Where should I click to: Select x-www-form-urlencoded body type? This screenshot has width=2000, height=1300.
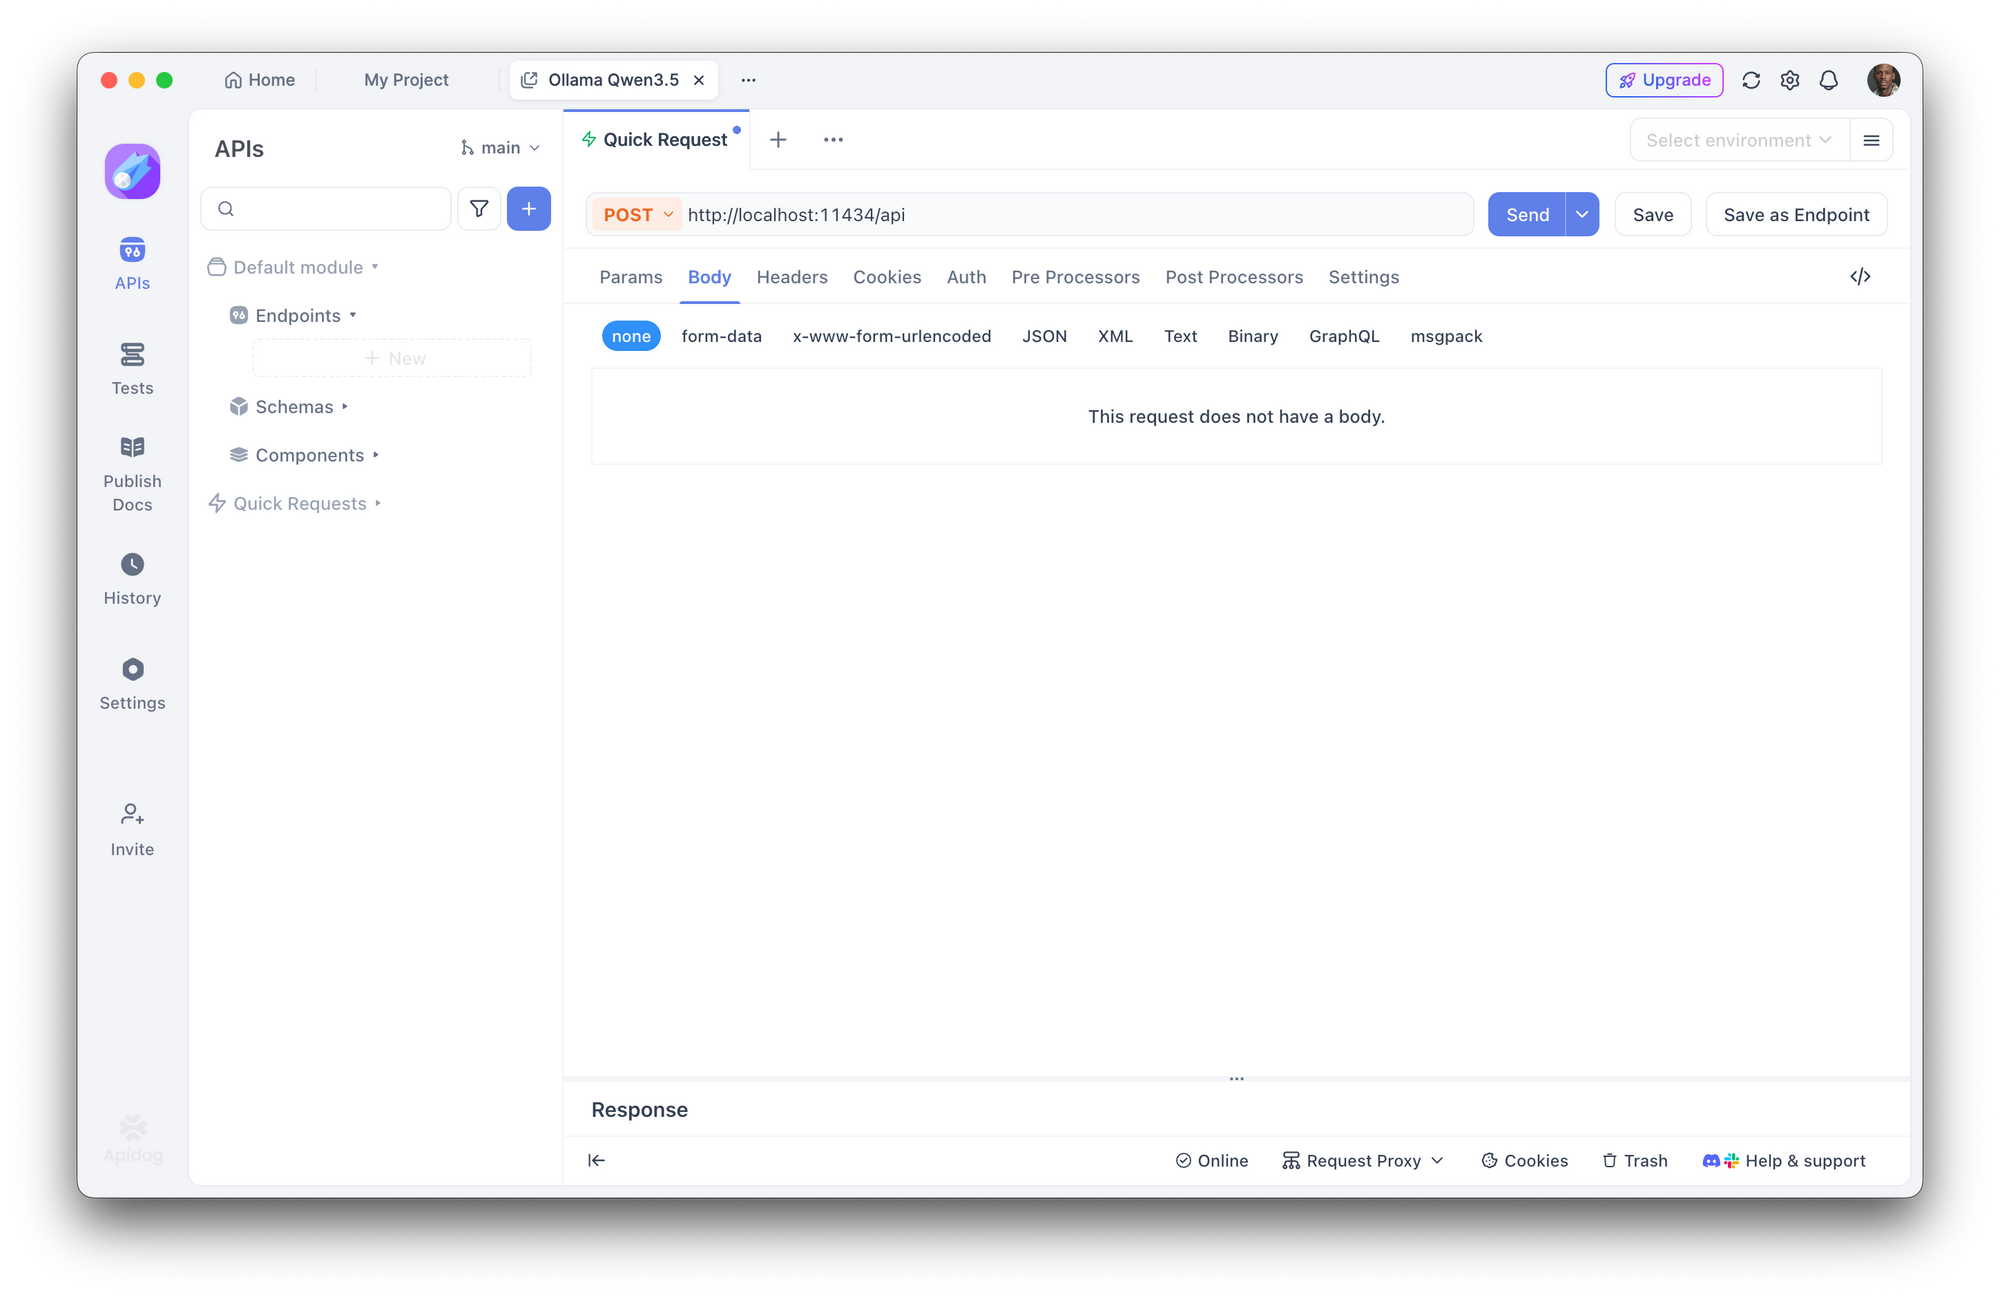pos(892,336)
